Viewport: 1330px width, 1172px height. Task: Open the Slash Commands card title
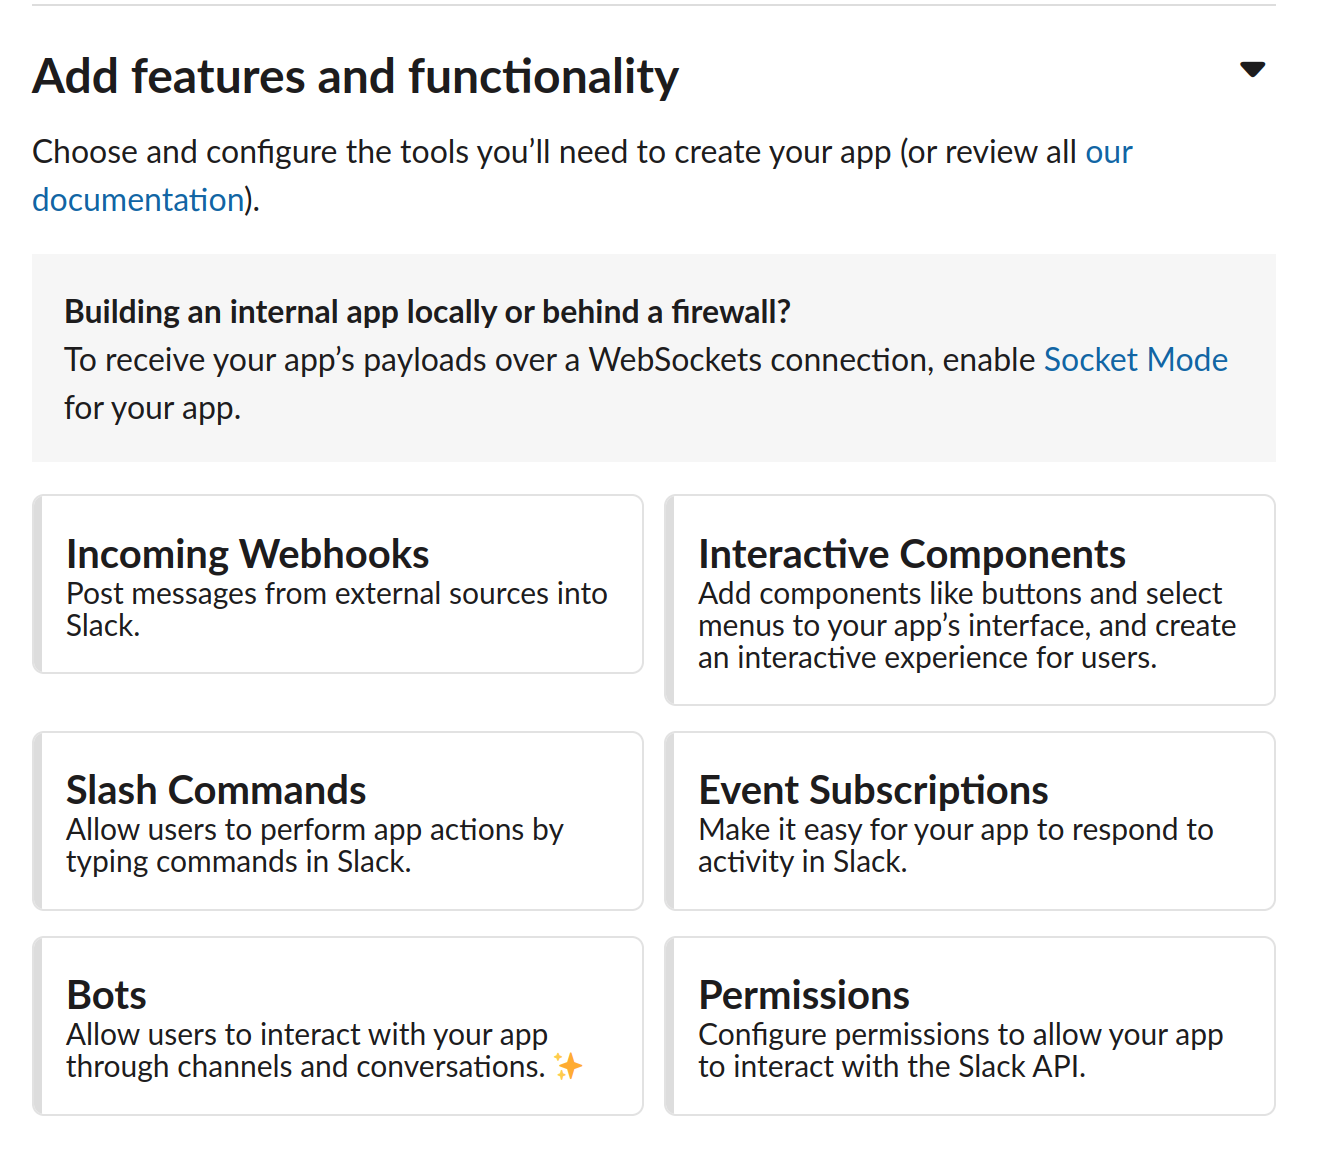point(216,790)
